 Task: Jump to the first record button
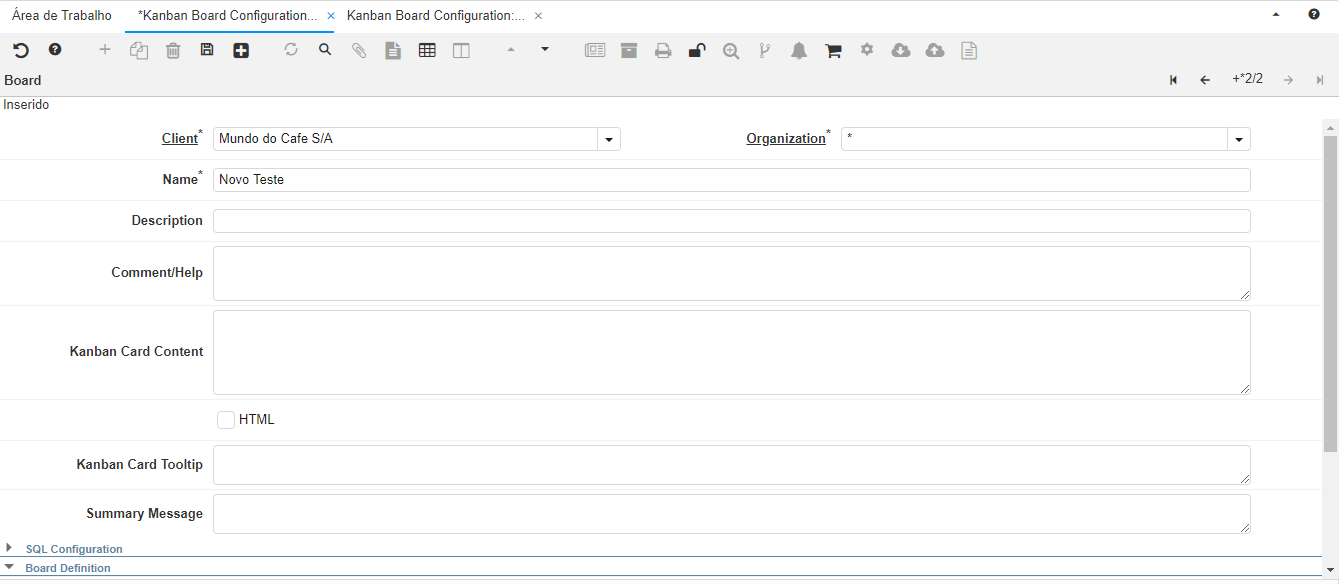click(1173, 80)
